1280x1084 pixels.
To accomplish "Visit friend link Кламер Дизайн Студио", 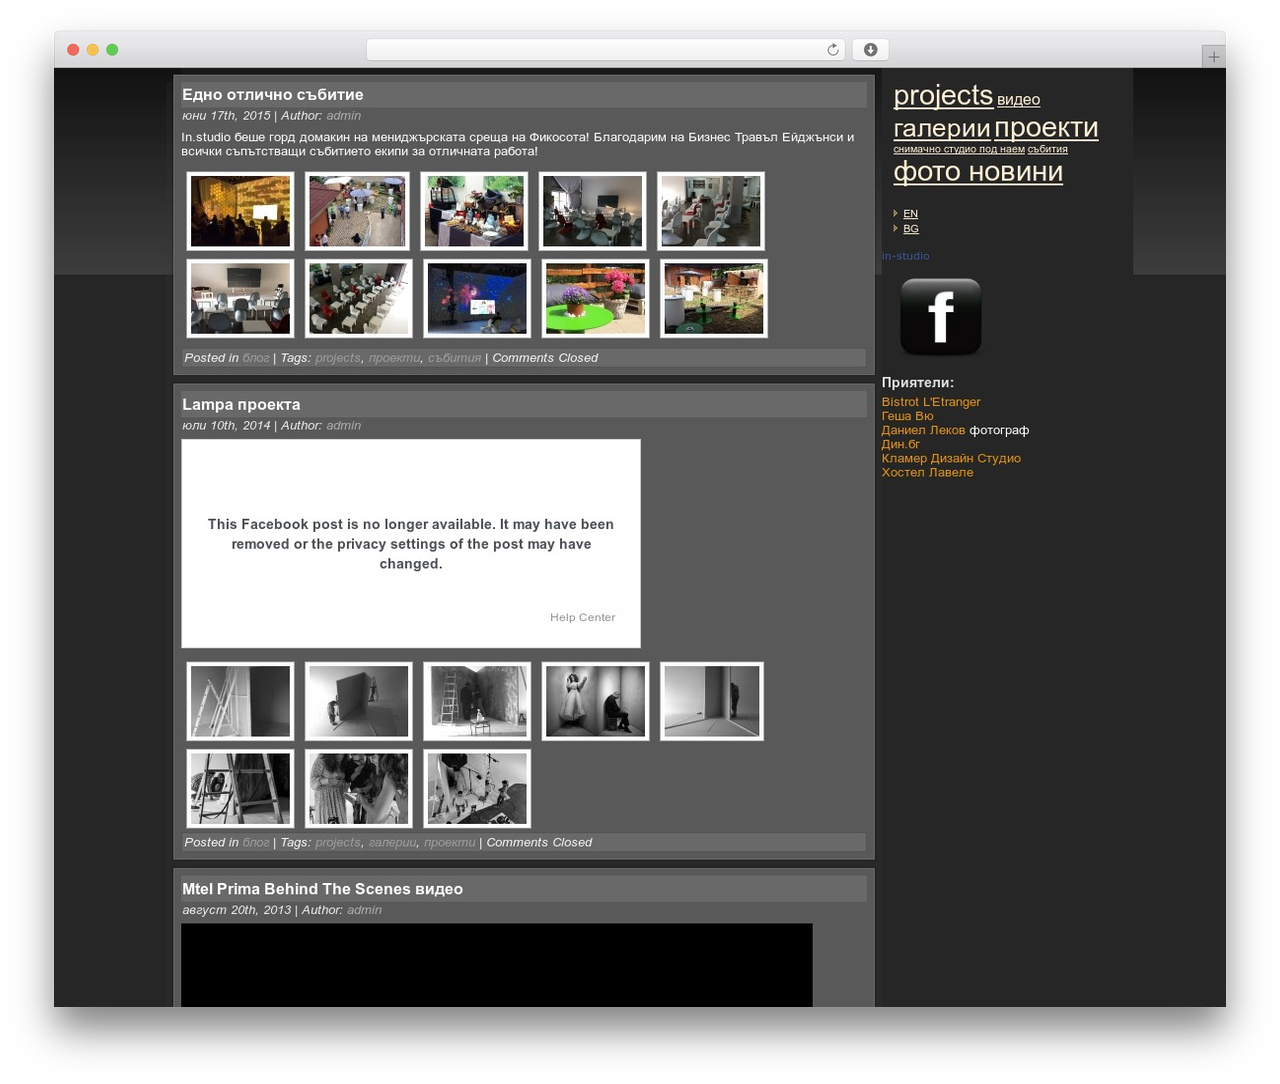I will (951, 458).
